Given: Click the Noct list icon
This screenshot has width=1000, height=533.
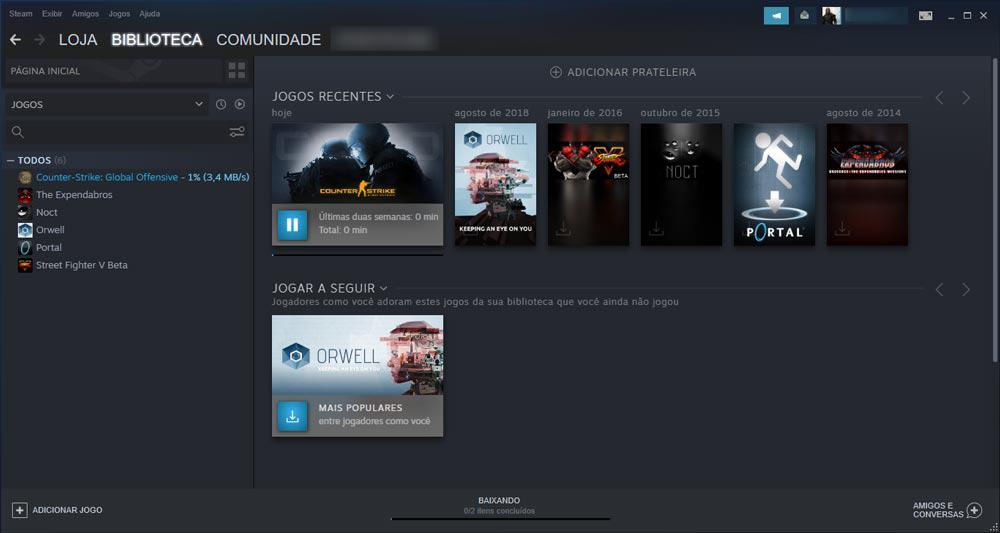Looking at the screenshot, I should pyautogui.click(x=25, y=212).
